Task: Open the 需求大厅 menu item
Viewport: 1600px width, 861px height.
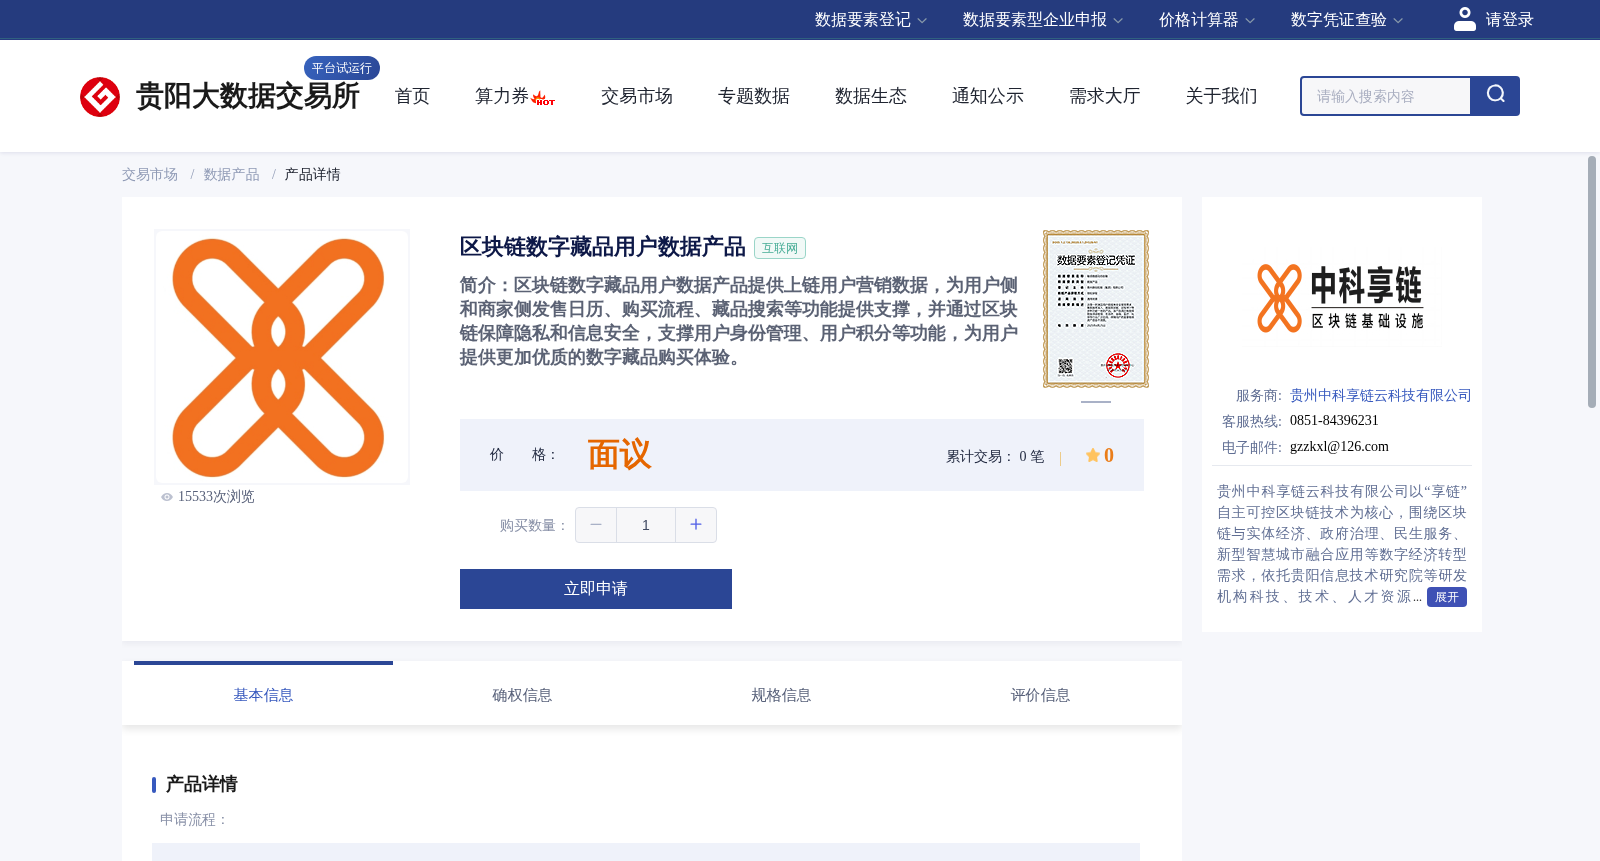Action: (1105, 96)
